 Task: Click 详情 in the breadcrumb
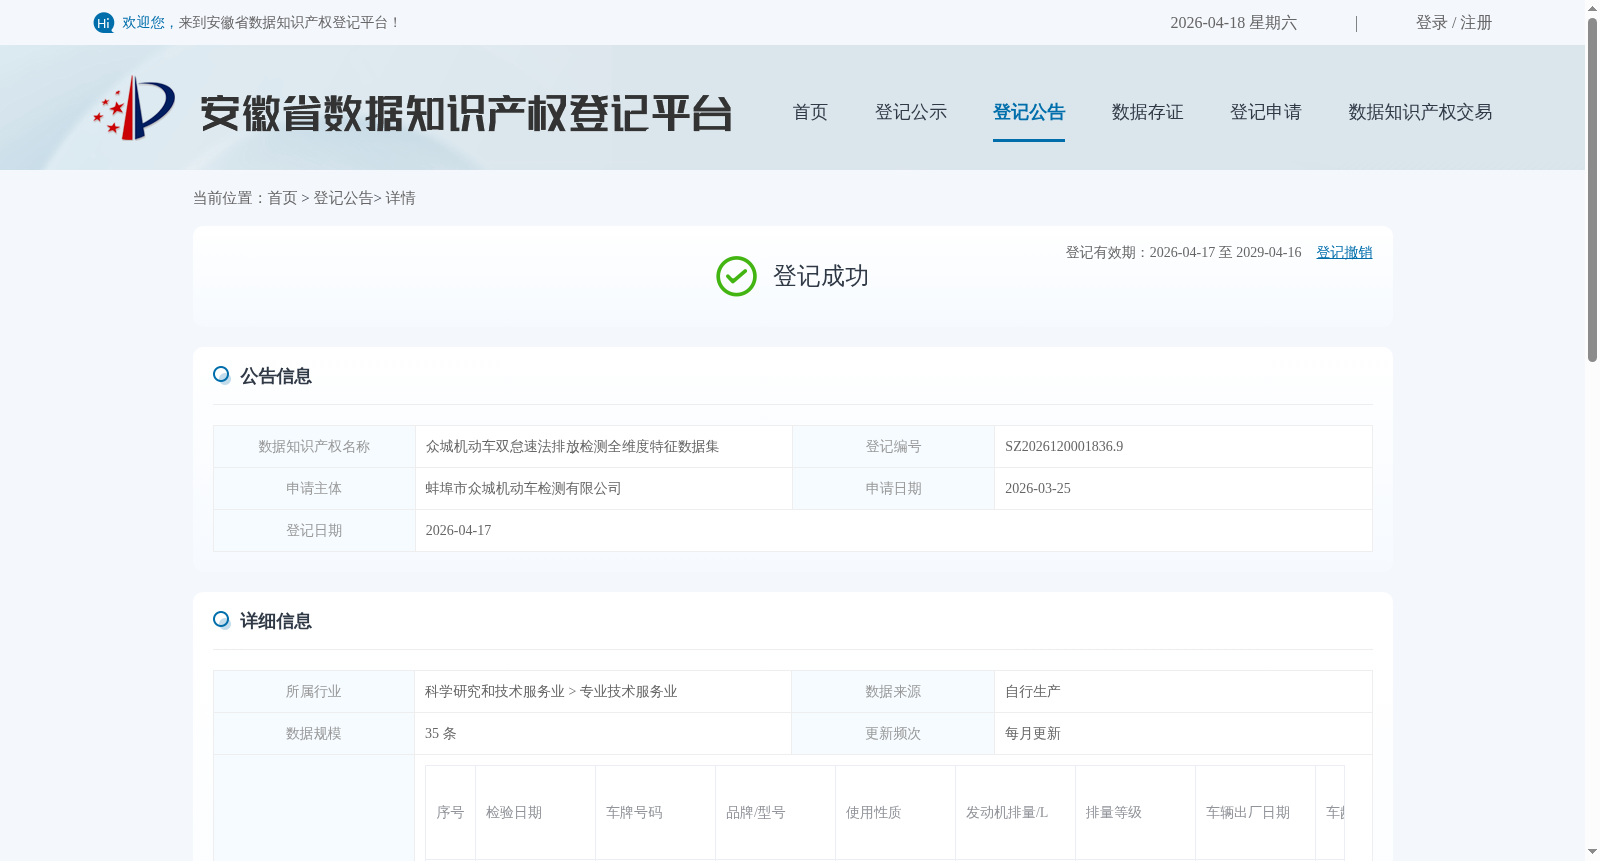(x=400, y=198)
